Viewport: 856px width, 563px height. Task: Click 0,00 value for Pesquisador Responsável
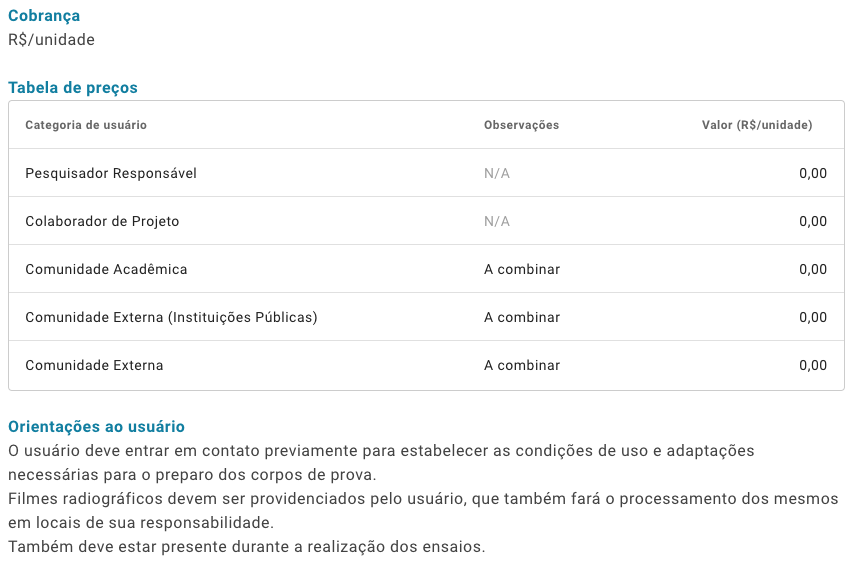[813, 174]
